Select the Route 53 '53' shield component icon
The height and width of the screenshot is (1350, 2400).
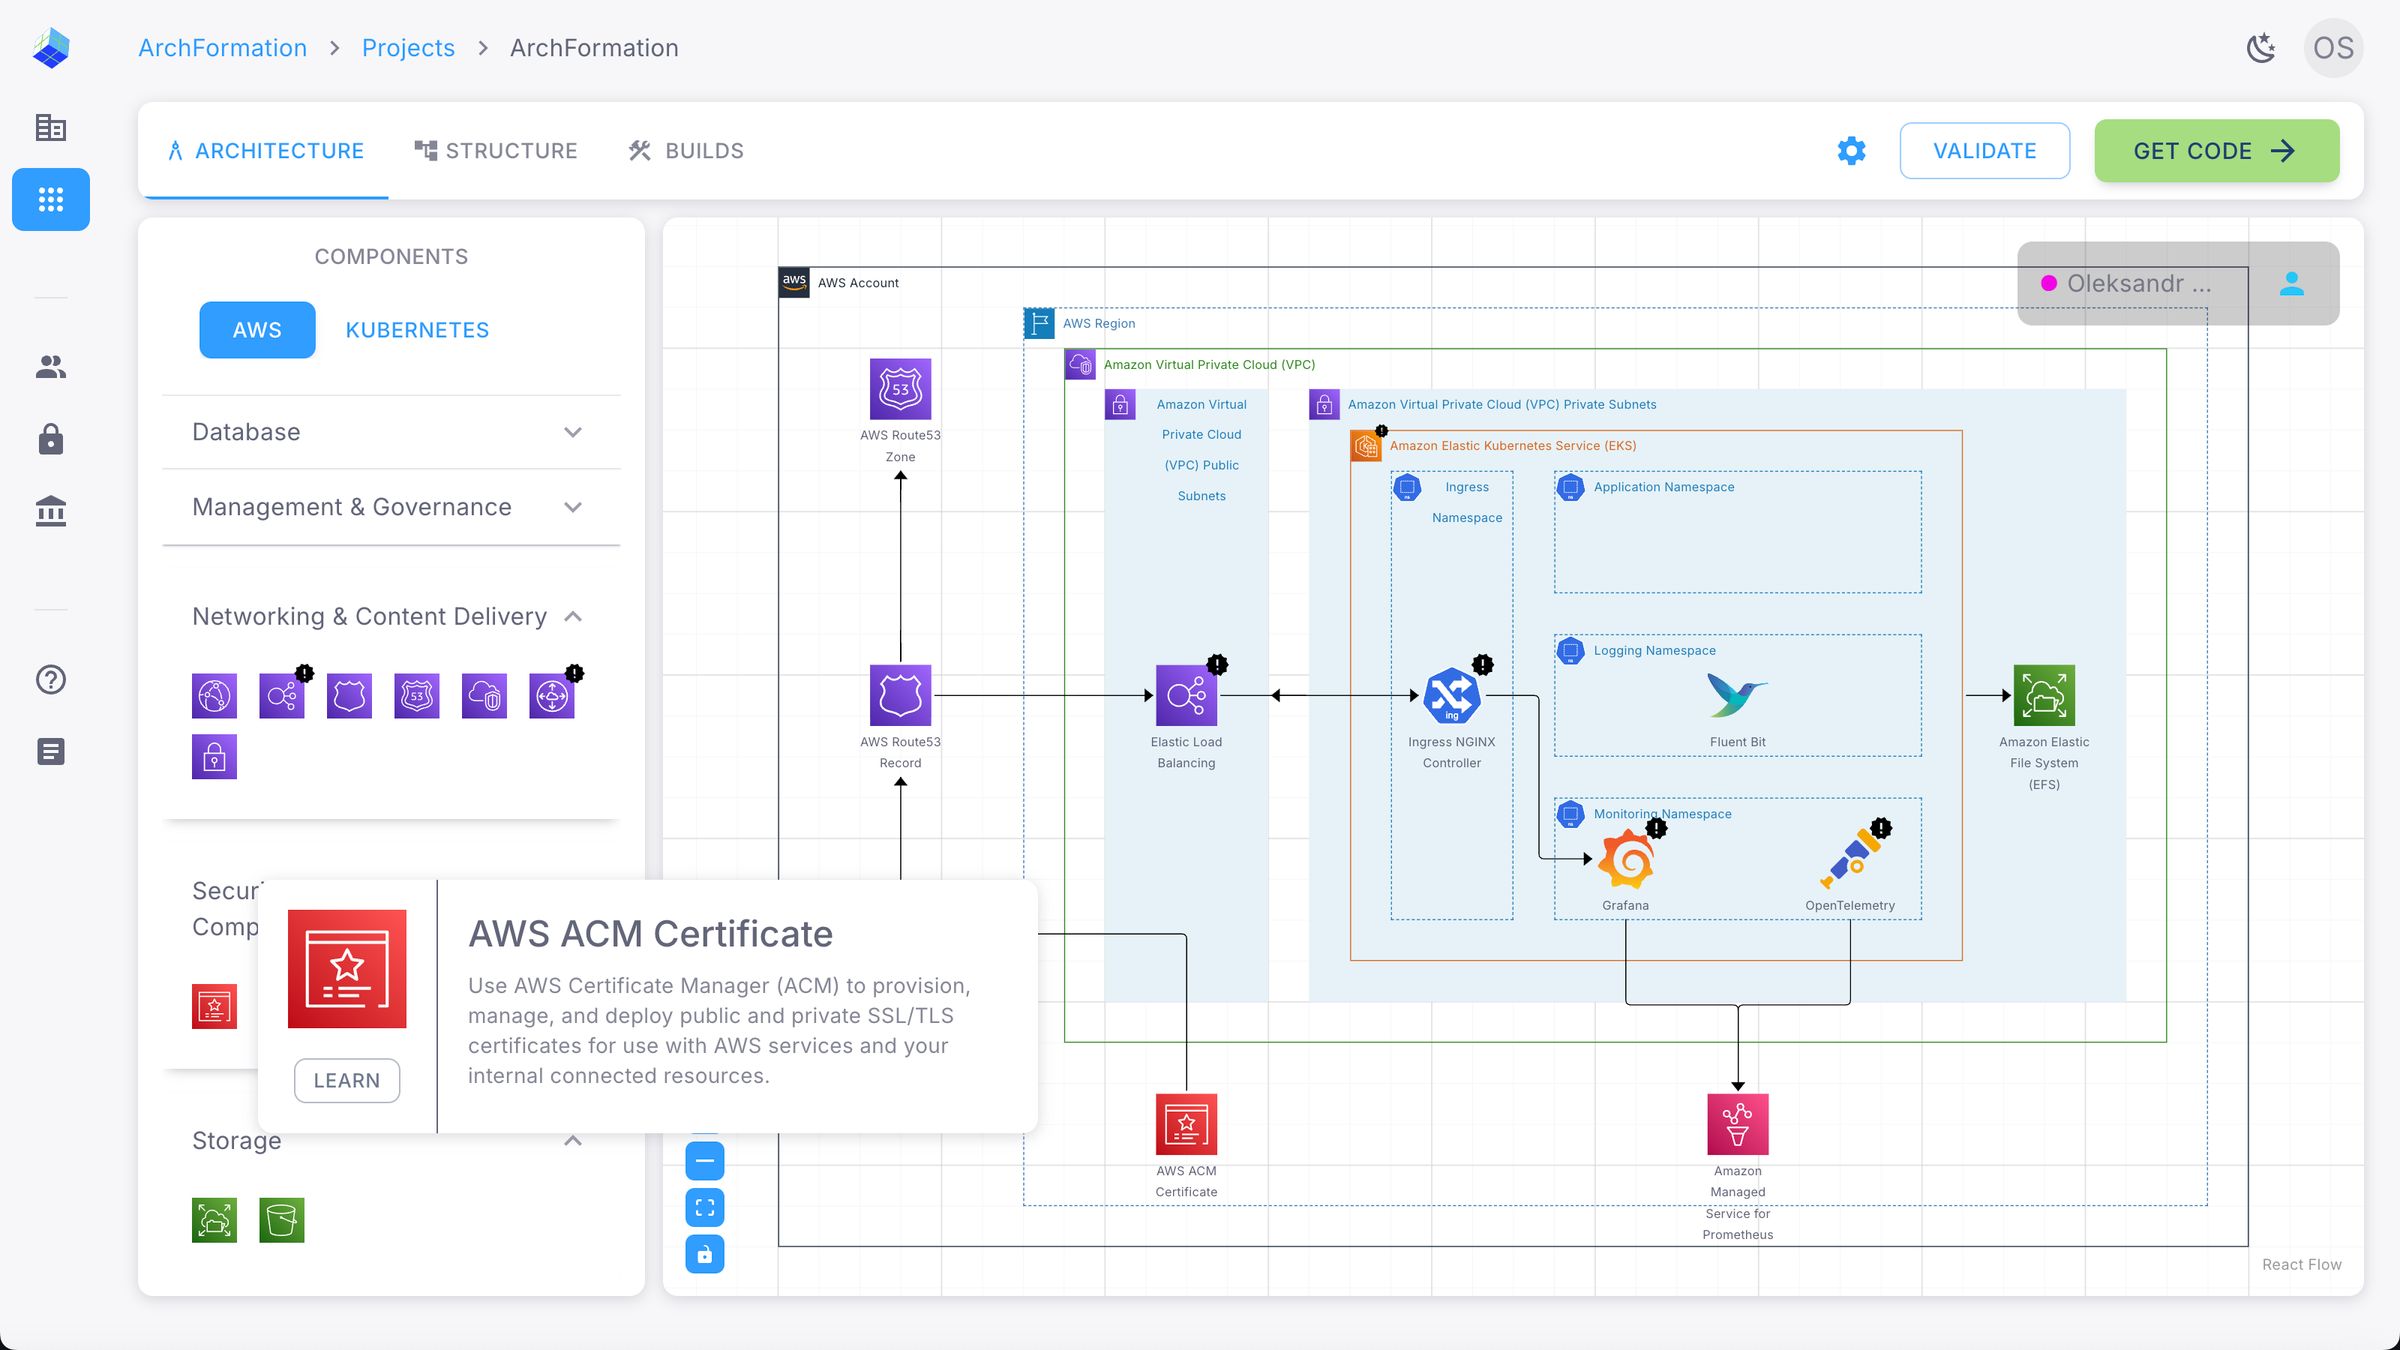tap(417, 695)
